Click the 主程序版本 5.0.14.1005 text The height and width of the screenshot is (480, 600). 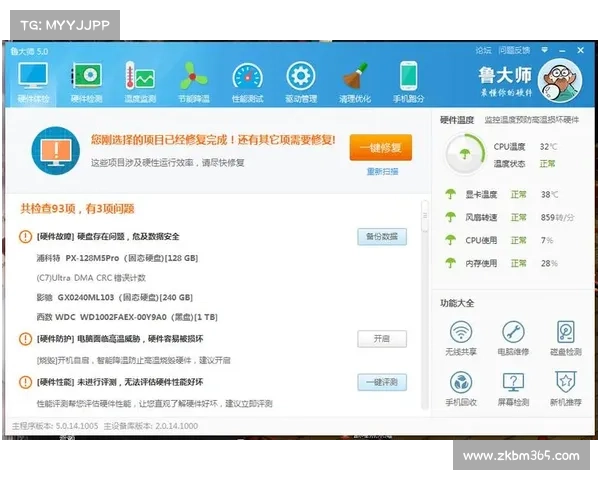(55, 426)
